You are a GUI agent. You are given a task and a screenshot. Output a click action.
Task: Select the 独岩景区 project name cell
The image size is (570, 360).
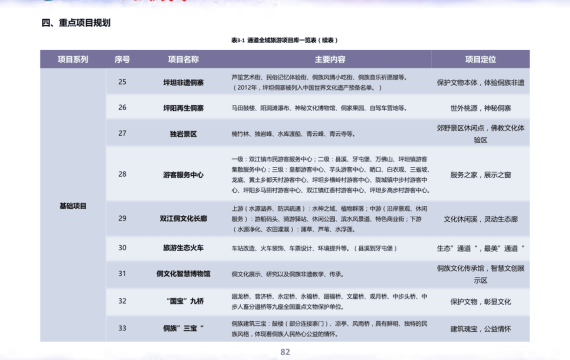183,134
